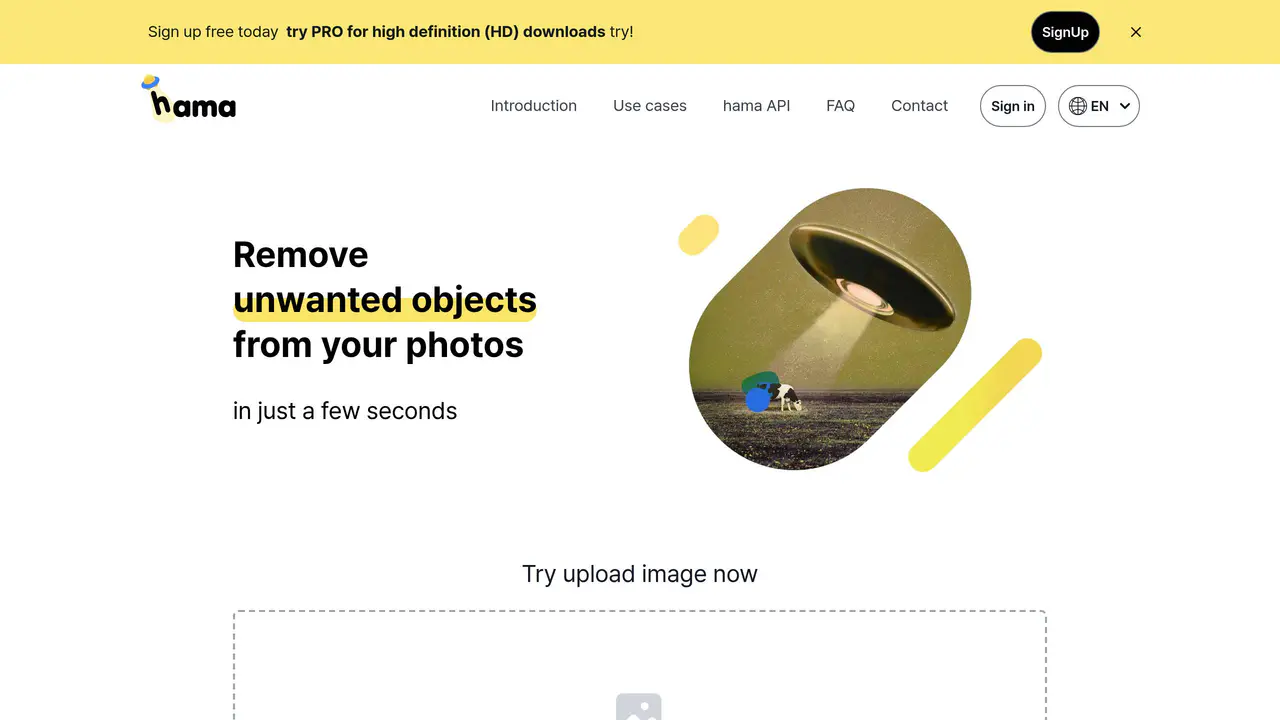1280x720 pixels.
Task: Click the image placeholder icon in upload area
Action: coord(639,706)
